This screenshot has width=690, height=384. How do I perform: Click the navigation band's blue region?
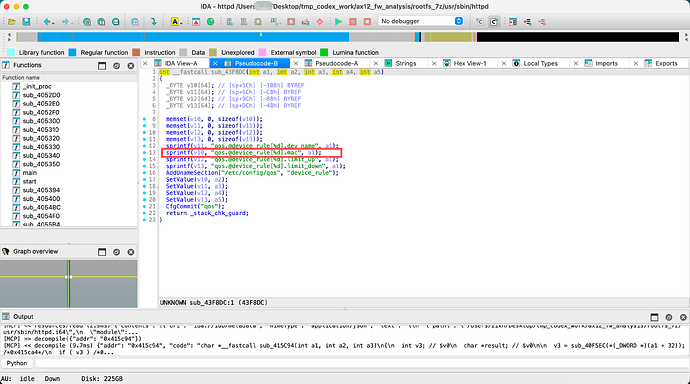[x=194, y=37]
